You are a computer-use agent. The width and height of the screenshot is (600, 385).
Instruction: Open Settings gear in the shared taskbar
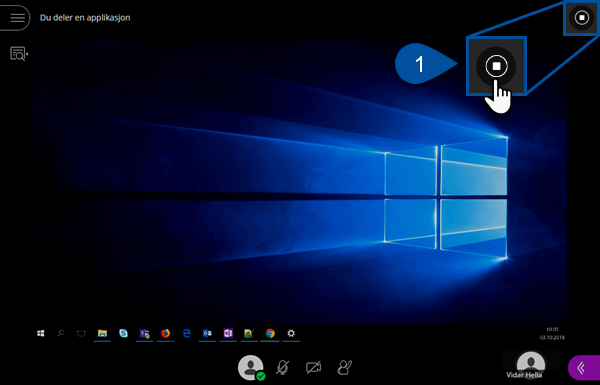[291, 333]
